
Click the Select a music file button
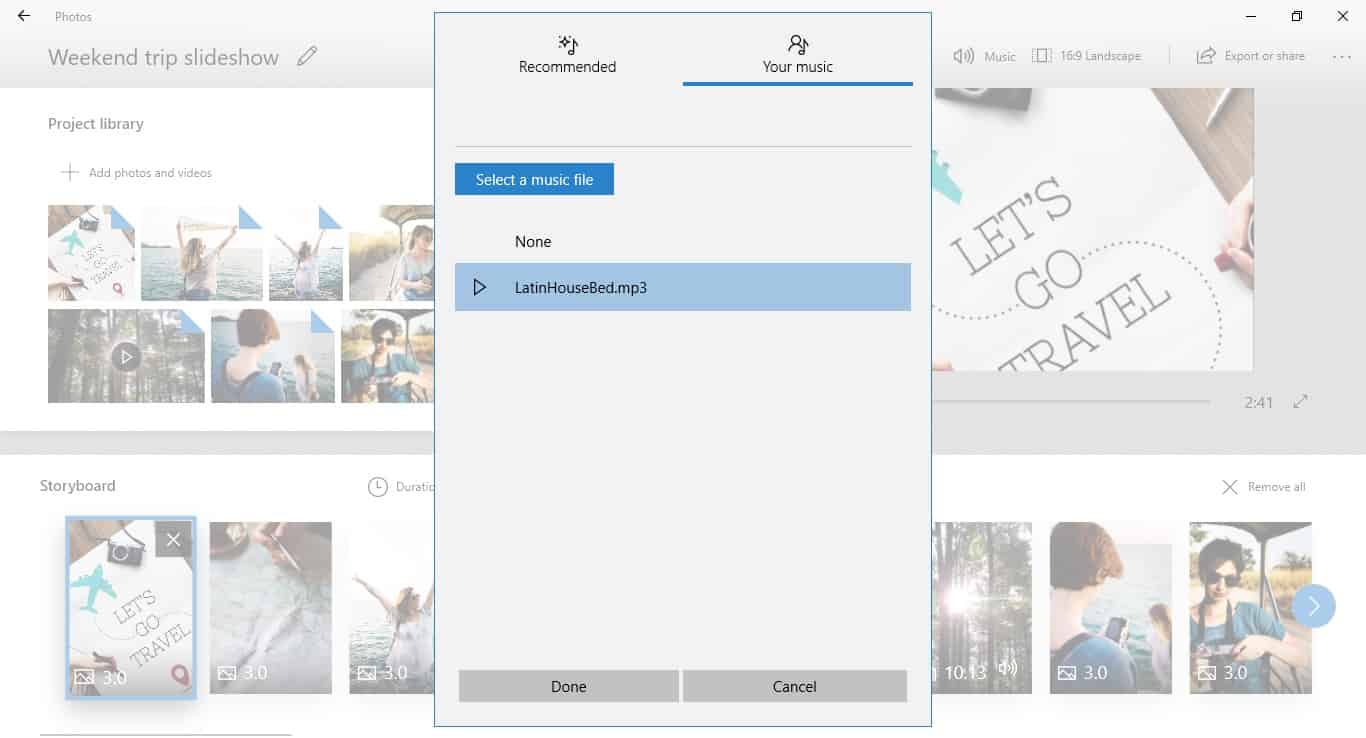pyautogui.click(x=534, y=179)
